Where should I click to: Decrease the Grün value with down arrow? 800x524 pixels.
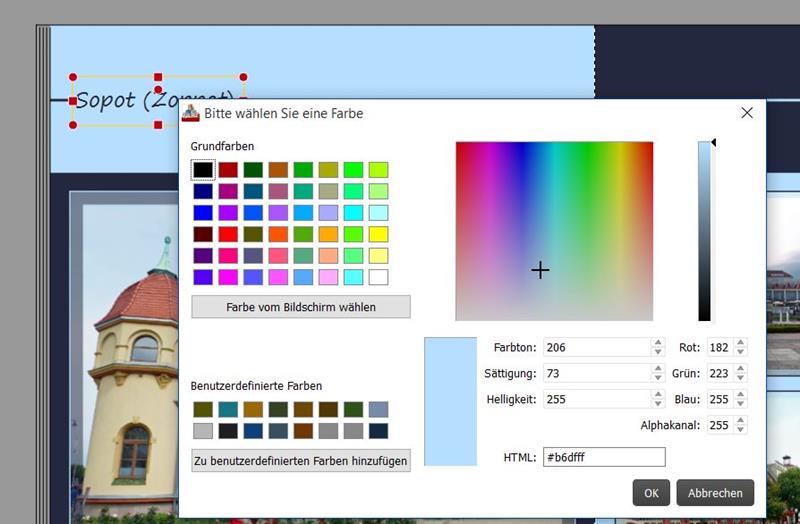740,378
